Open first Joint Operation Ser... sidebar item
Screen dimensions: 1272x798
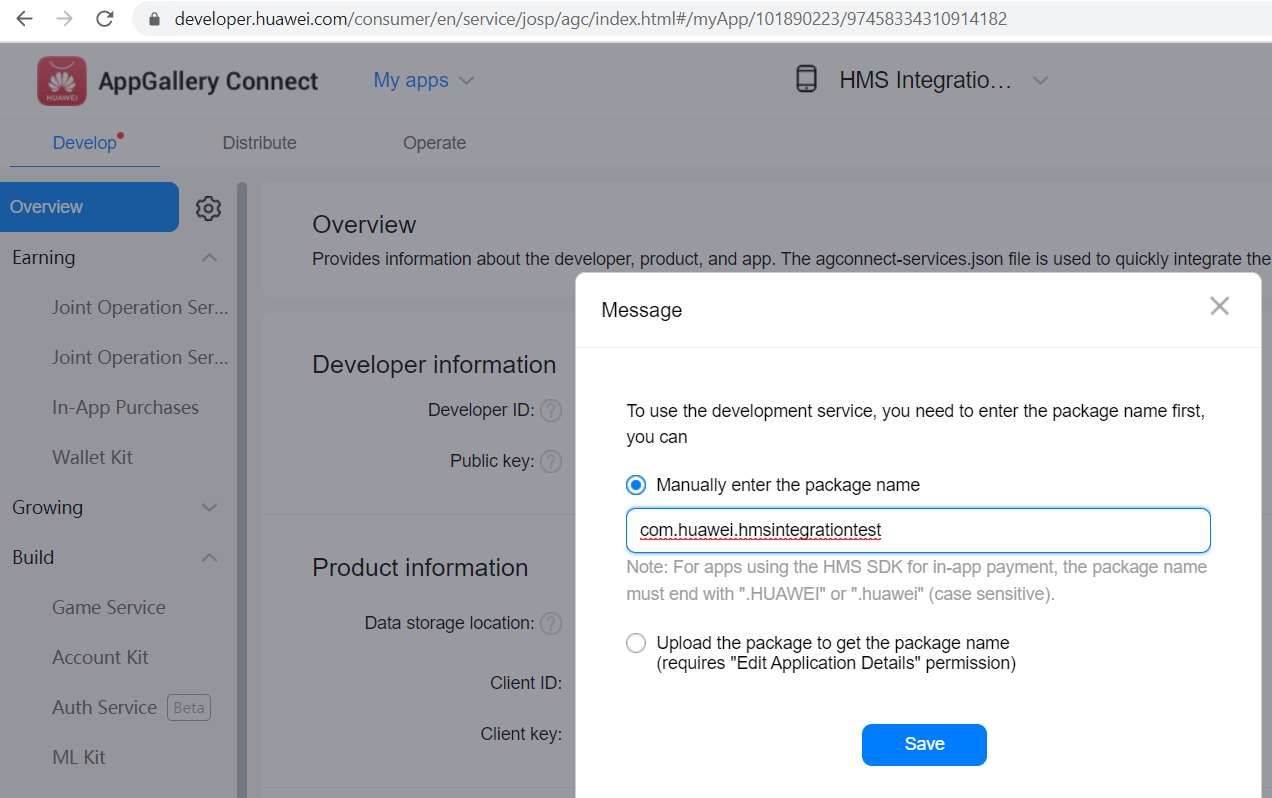coord(140,308)
